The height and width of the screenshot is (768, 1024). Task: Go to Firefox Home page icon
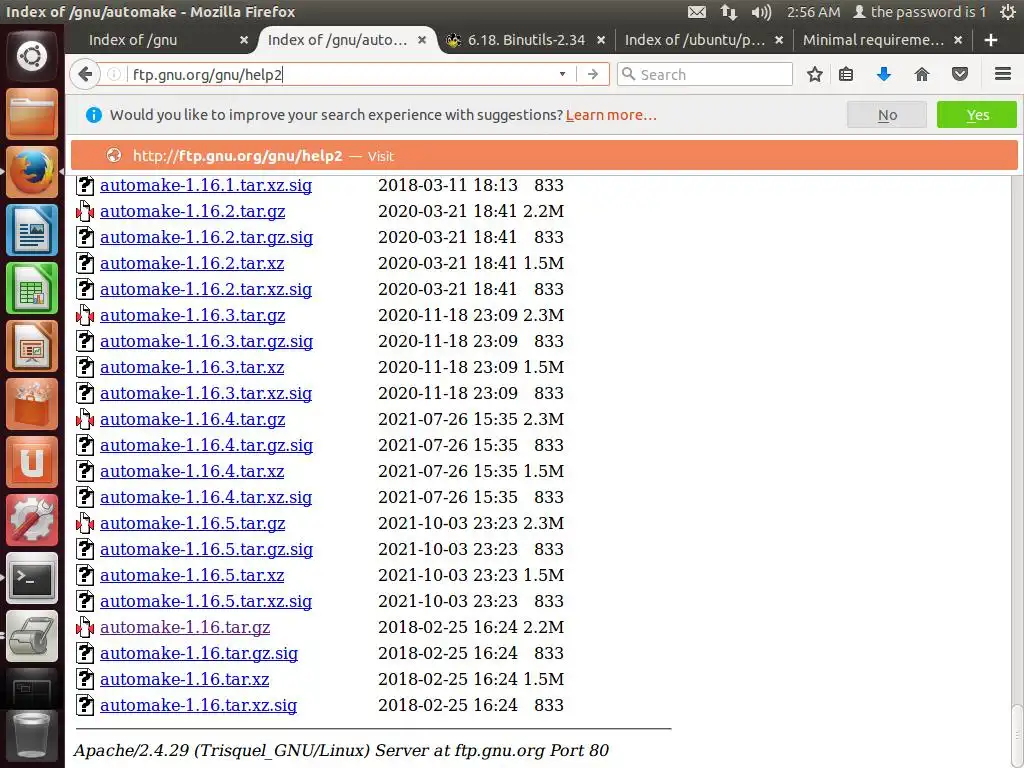921,74
